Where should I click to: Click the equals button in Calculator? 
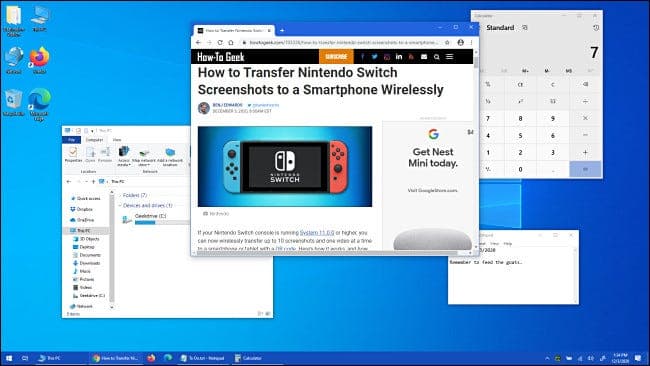coord(585,169)
